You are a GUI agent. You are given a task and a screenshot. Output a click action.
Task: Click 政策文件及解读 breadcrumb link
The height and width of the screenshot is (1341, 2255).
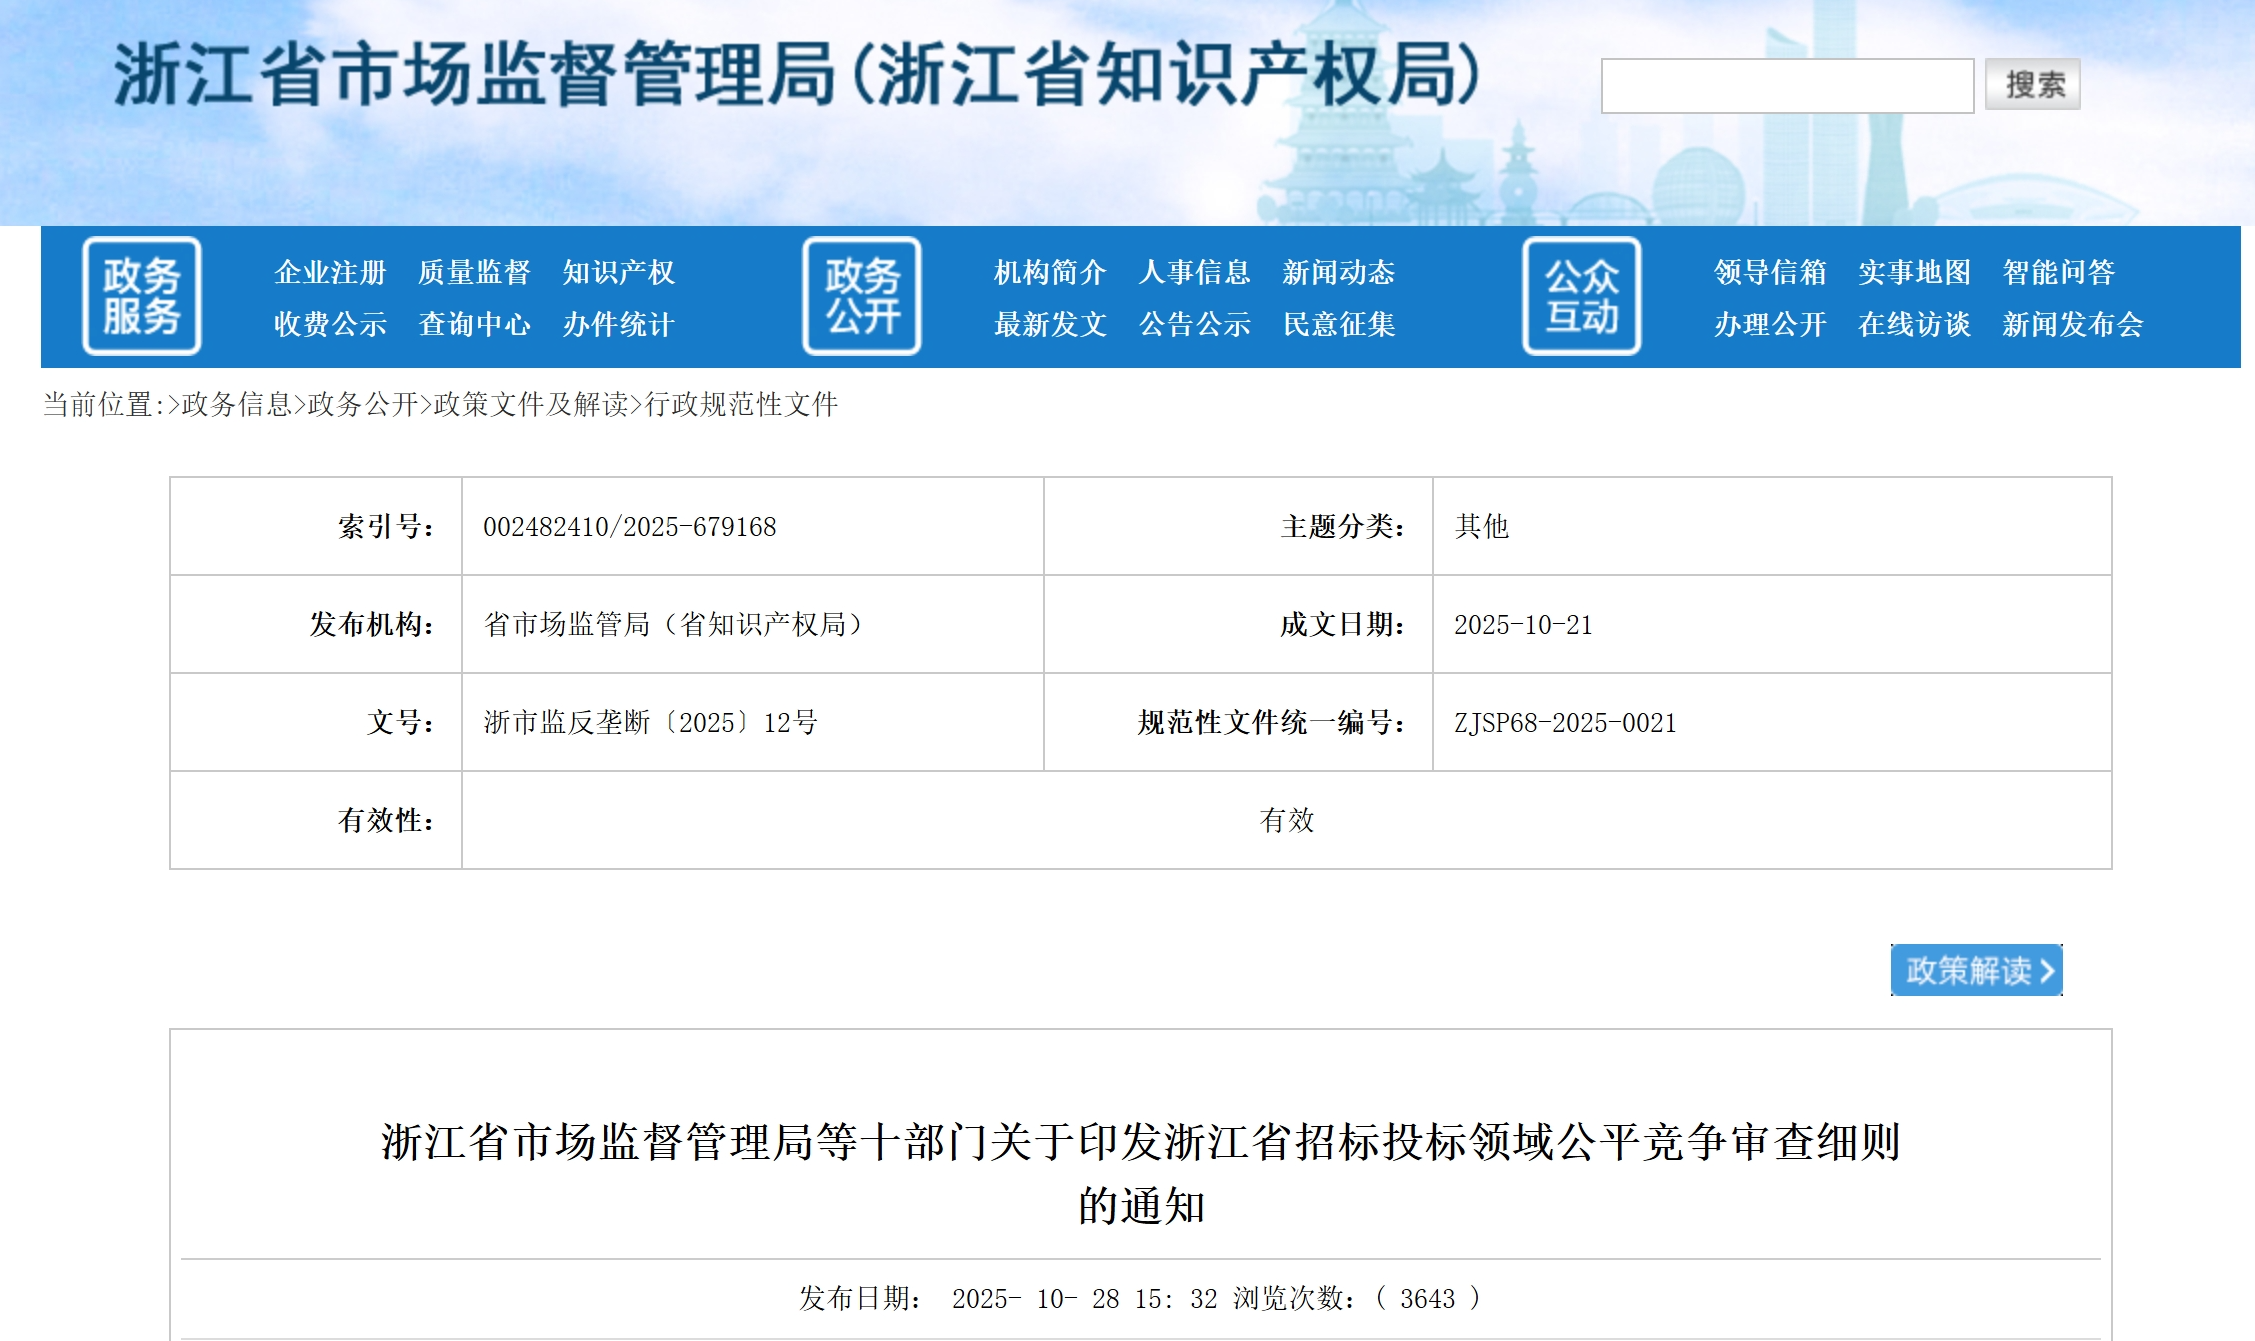click(530, 404)
